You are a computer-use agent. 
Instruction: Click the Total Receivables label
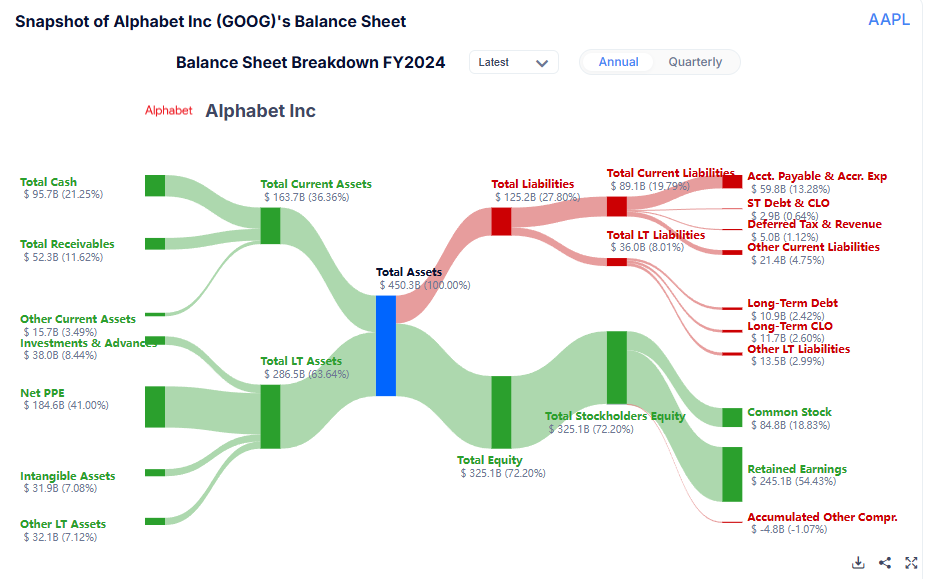(67, 244)
